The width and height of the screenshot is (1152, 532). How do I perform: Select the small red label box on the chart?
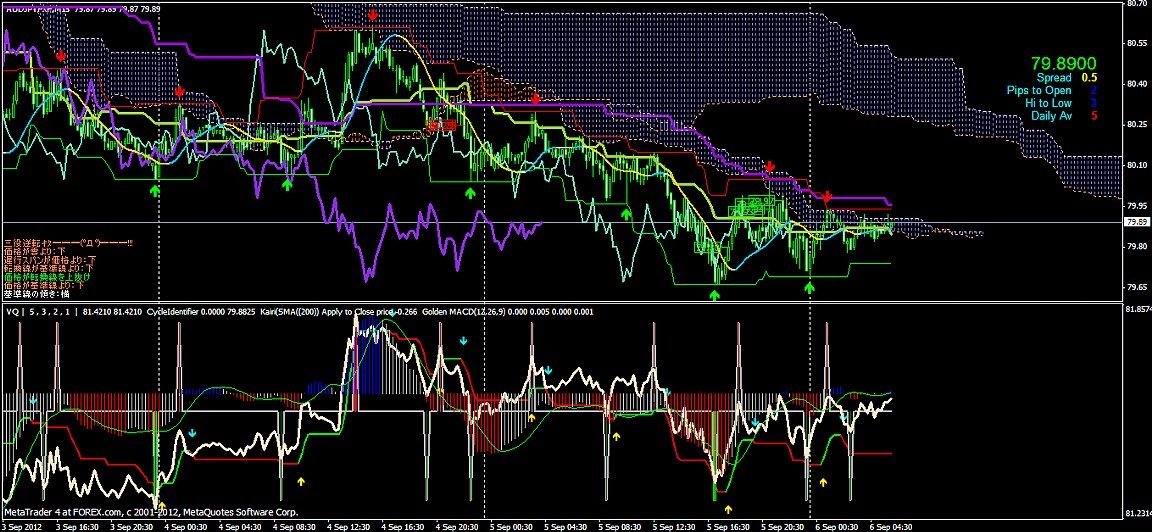tap(441, 127)
